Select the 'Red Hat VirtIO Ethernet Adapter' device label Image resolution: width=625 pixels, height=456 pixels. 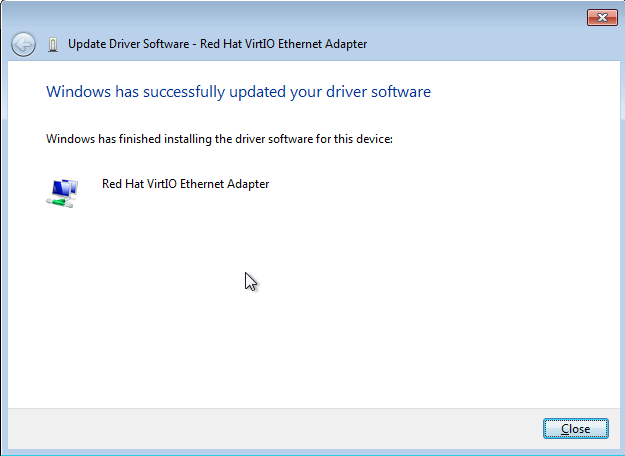(x=185, y=184)
